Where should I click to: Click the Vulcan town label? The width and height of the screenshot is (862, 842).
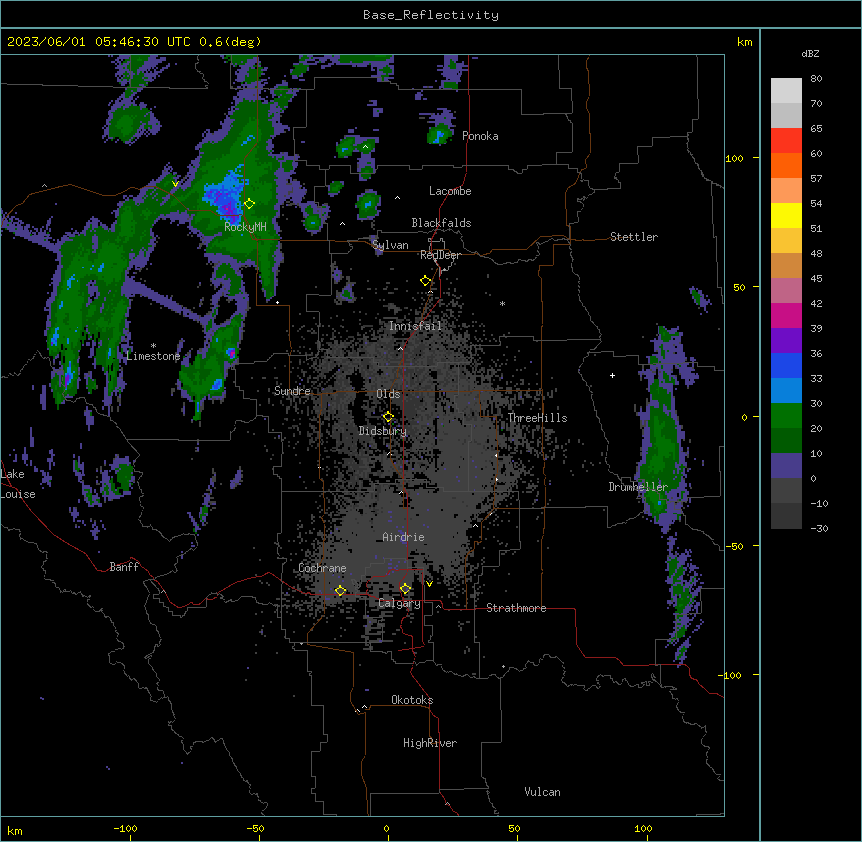point(542,792)
